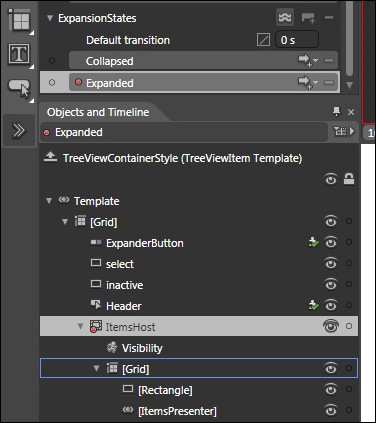
Task: Collapse the nested [Grid] under ItemsHost
Action: pos(97,368)
